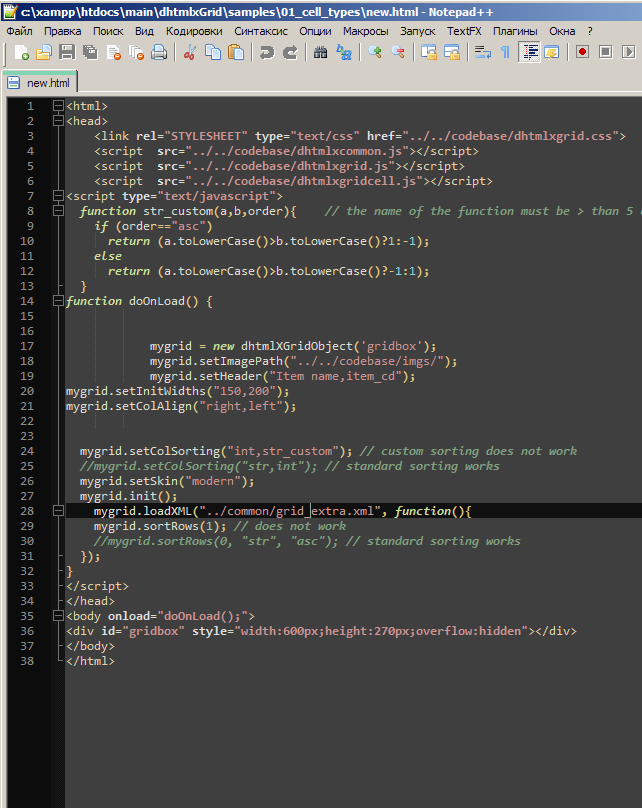The image size is (642, 808).
Task: Undo the last edit
Action: tap(266, 52)
